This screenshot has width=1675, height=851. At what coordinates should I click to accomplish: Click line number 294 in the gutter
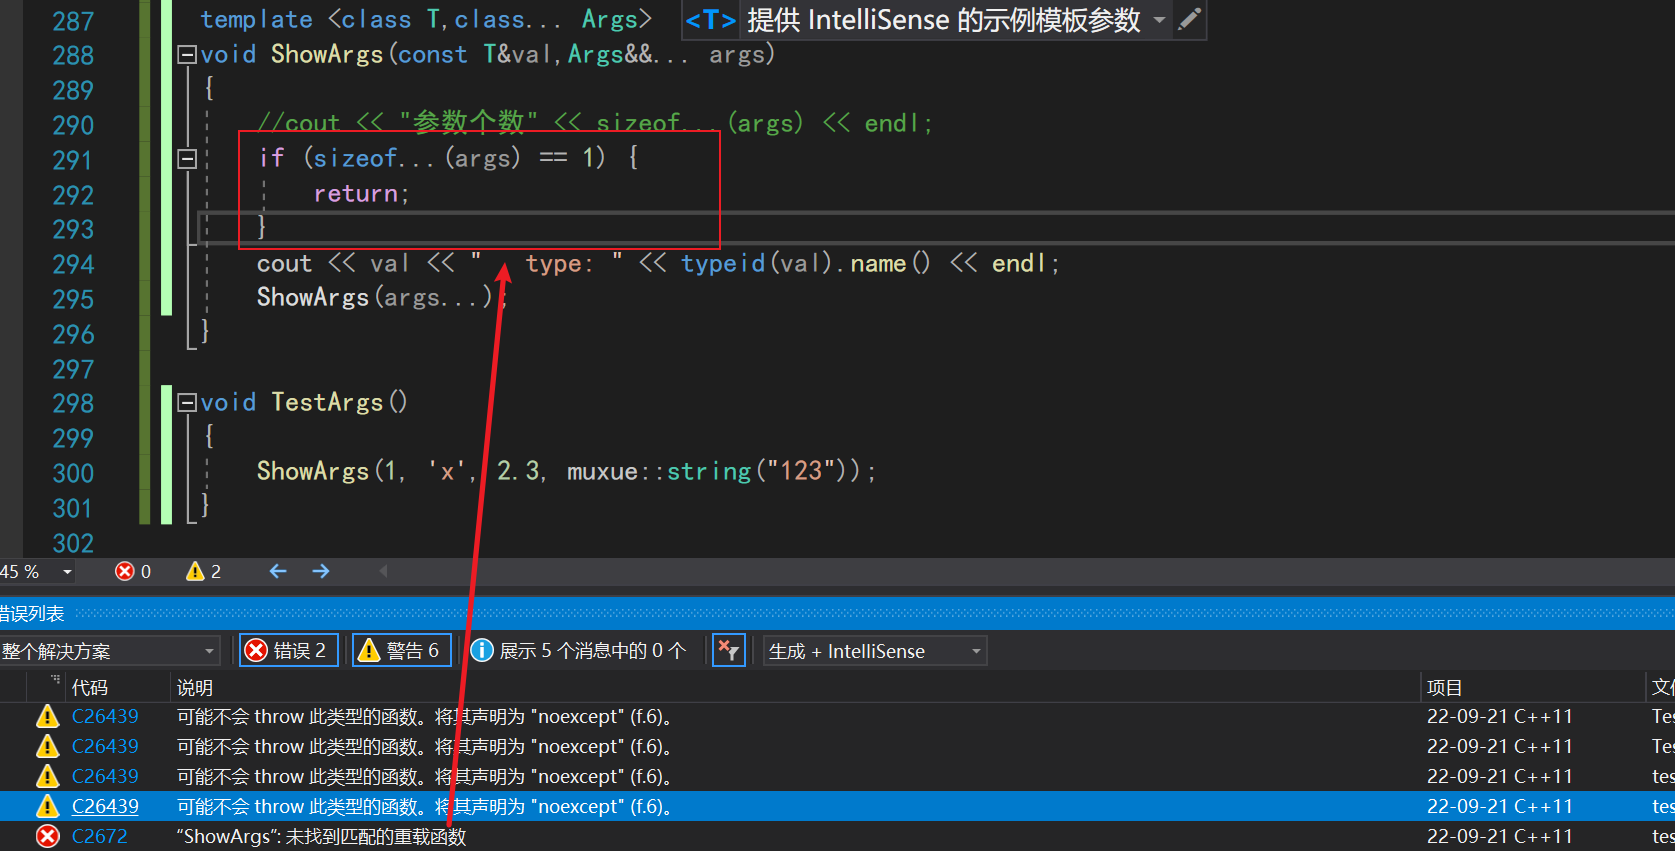click(x=74, y=265)
